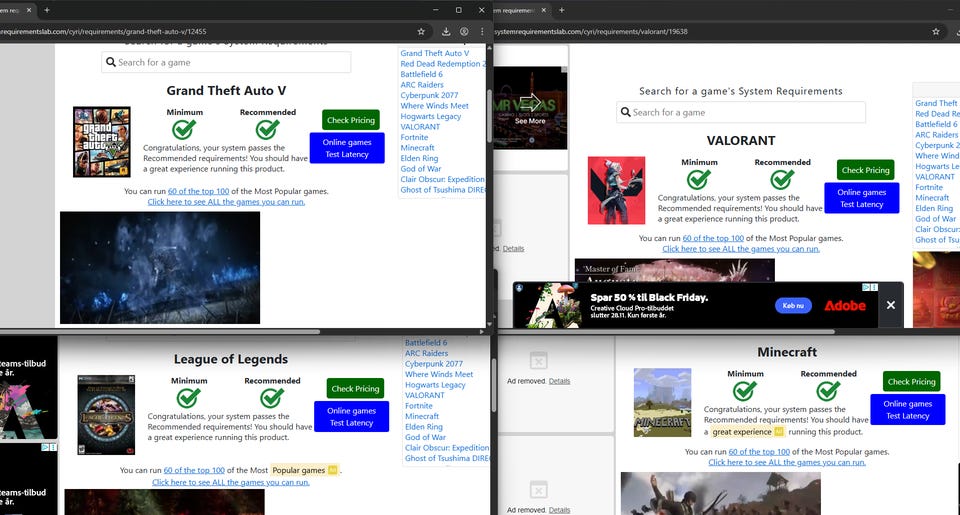
Task: Open Cyberpunk 2077 in League of Legends sidebar
Action: [x=433, y=364]
